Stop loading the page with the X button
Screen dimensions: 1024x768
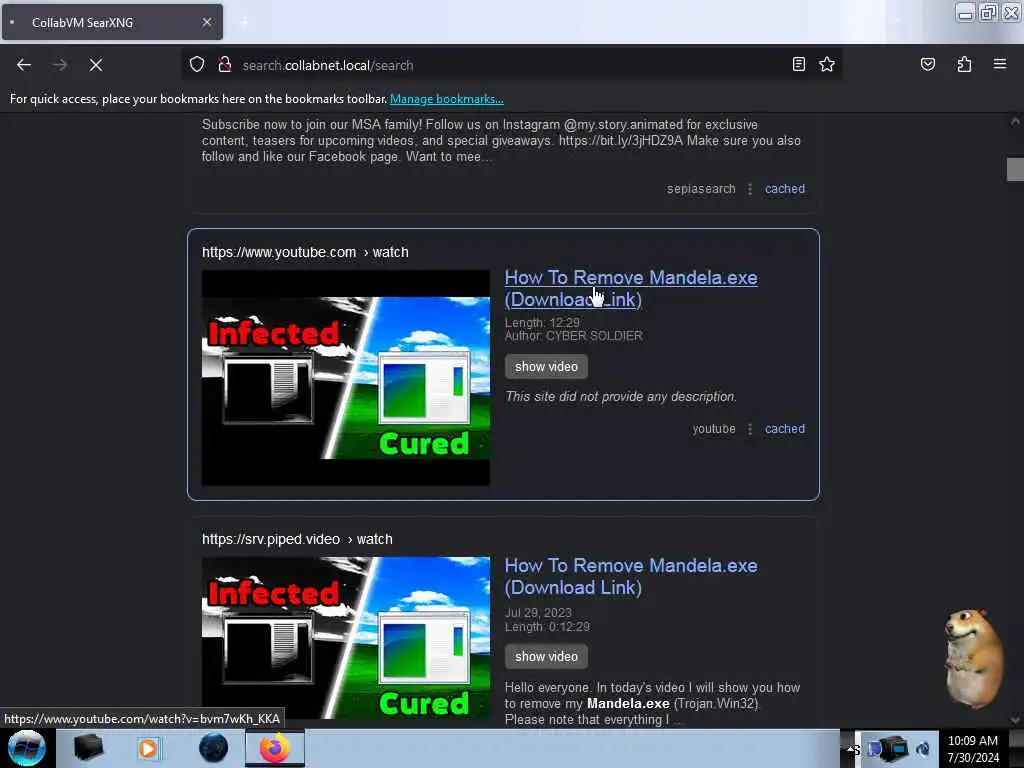pyautogui.click(x=95, y=65)
